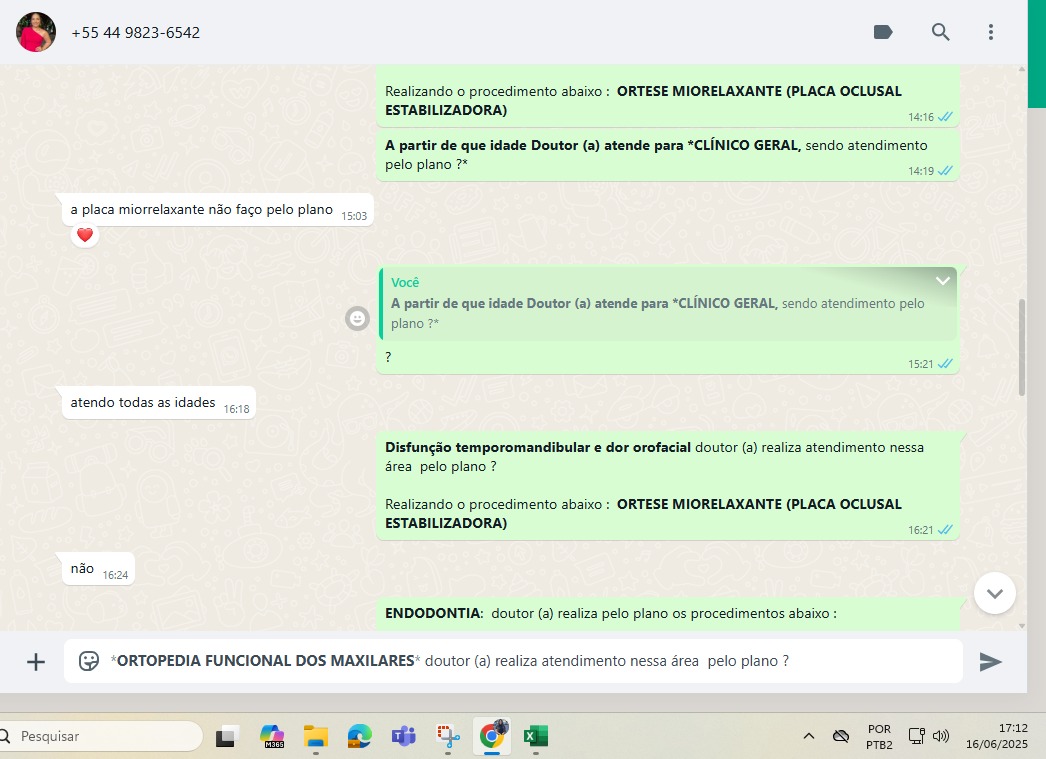Open the contact profile picture
The height and width of the screenshot is (759, 1046).
pyautogui.click(x=36, y=32)
